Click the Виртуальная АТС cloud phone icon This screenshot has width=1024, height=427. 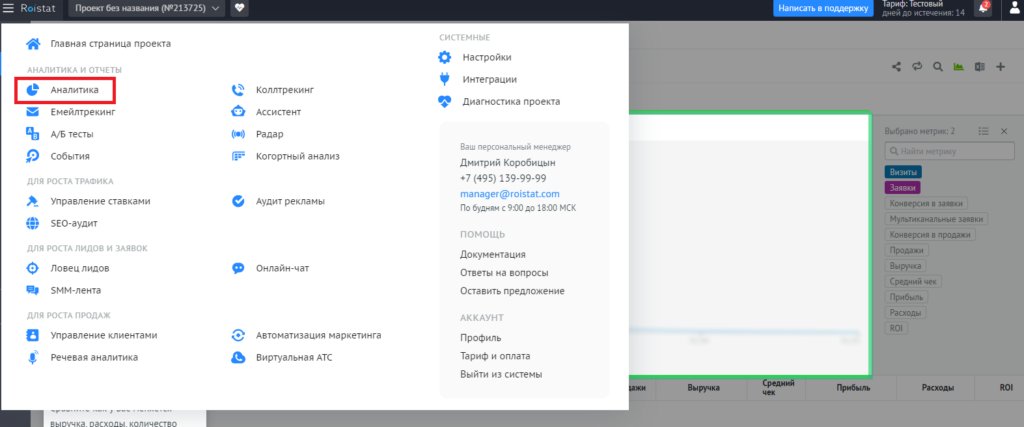pos(238,358)
